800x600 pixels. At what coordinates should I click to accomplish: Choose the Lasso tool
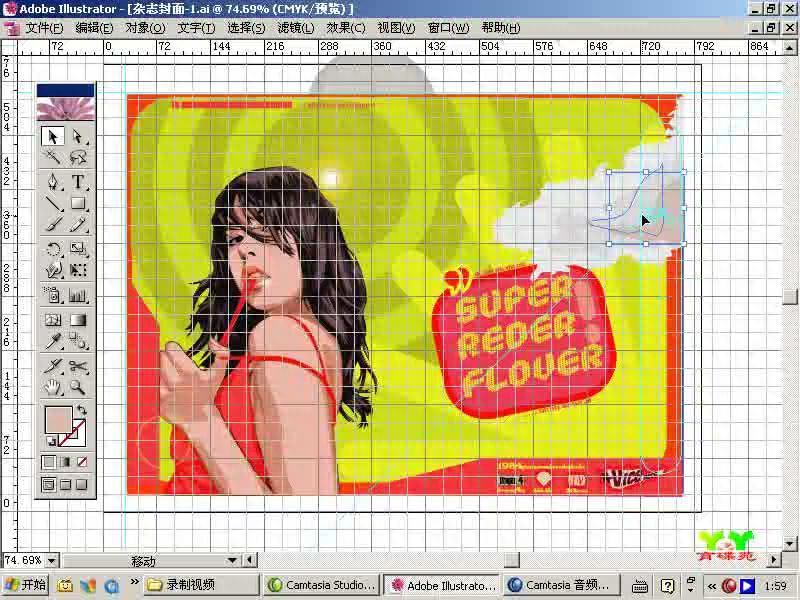click(x=78, y=157)
